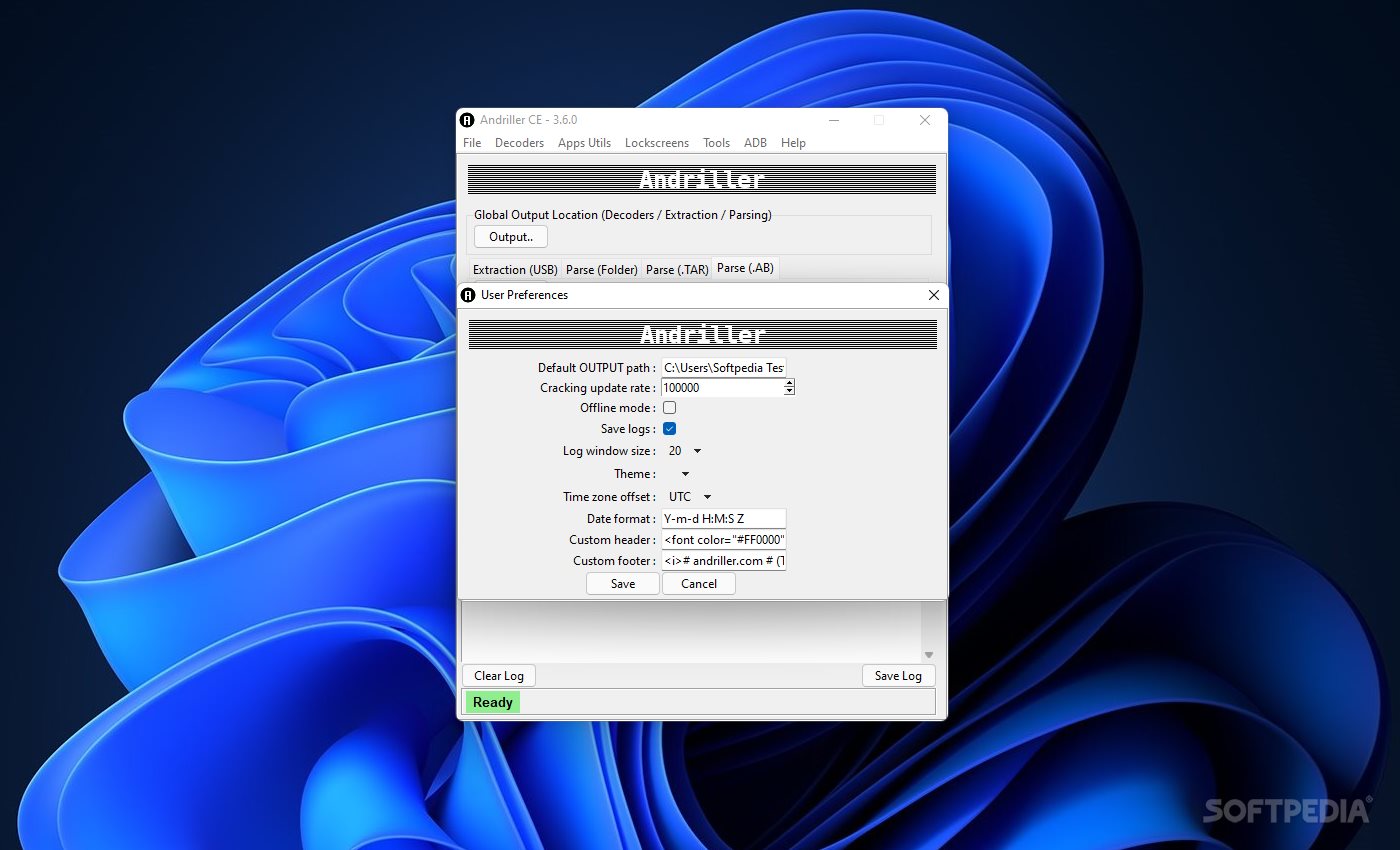Select the Parse (.AB) tab

click(x=745, y=268)
